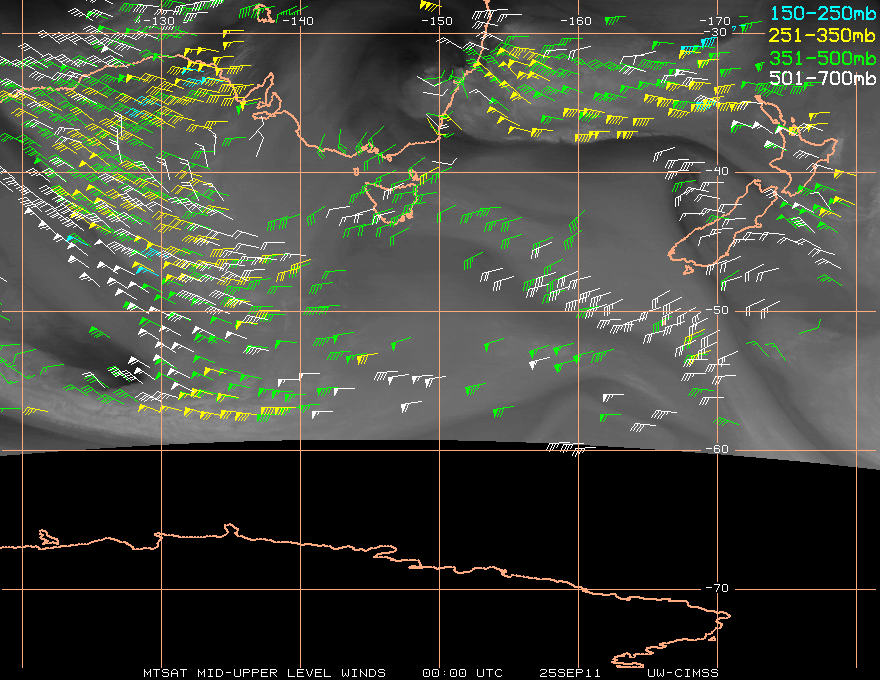Click the 25SEP11 date label
The height and width of the screenshot is (680, 880).
(x=570, y=673)
